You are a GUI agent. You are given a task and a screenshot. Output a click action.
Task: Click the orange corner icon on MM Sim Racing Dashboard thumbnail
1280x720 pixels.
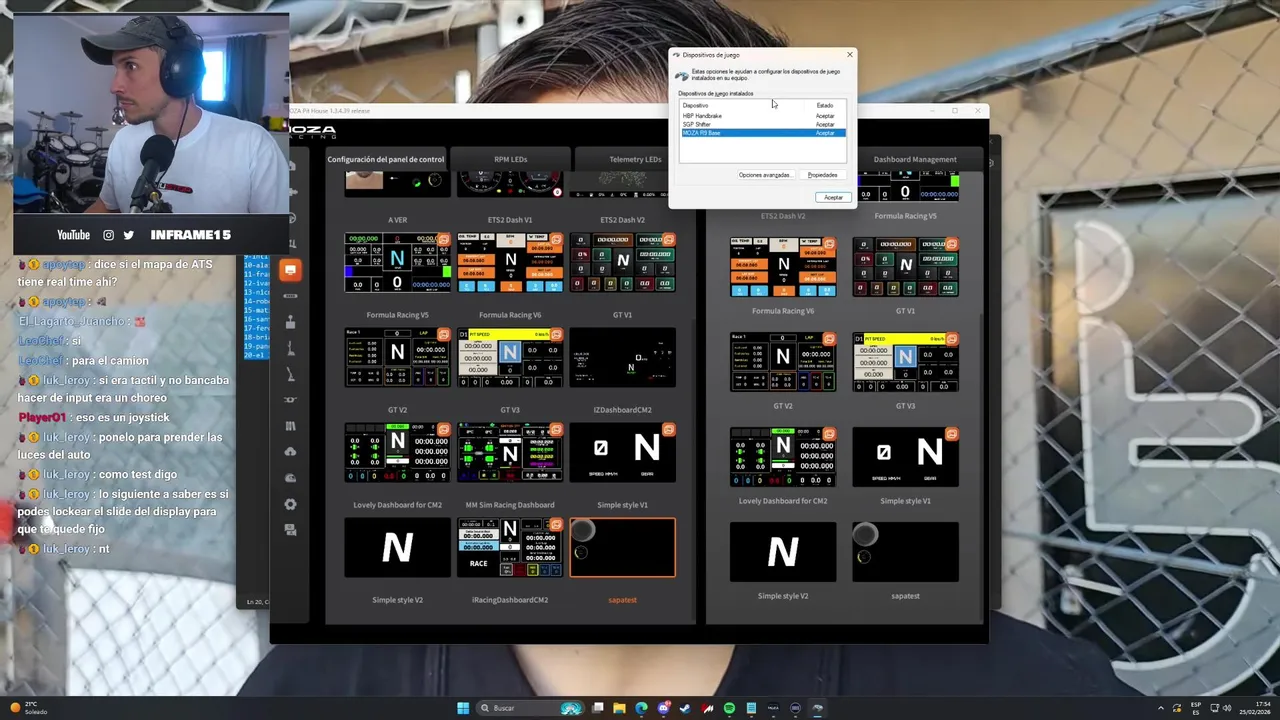click(556, 430)
